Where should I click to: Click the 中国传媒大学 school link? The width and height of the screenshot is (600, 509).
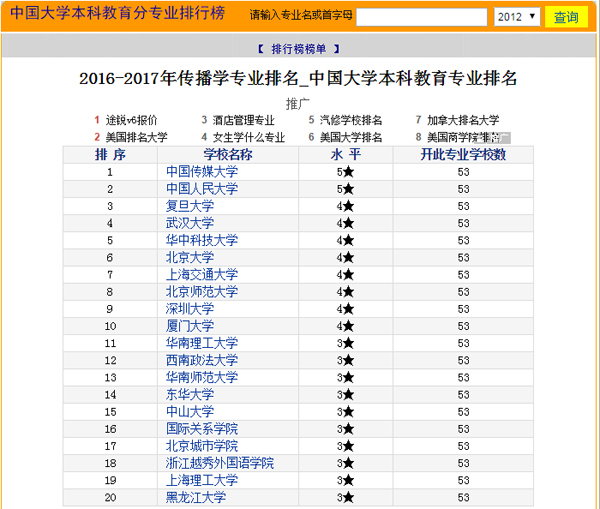pyautogui.click(x=202, y=172)
